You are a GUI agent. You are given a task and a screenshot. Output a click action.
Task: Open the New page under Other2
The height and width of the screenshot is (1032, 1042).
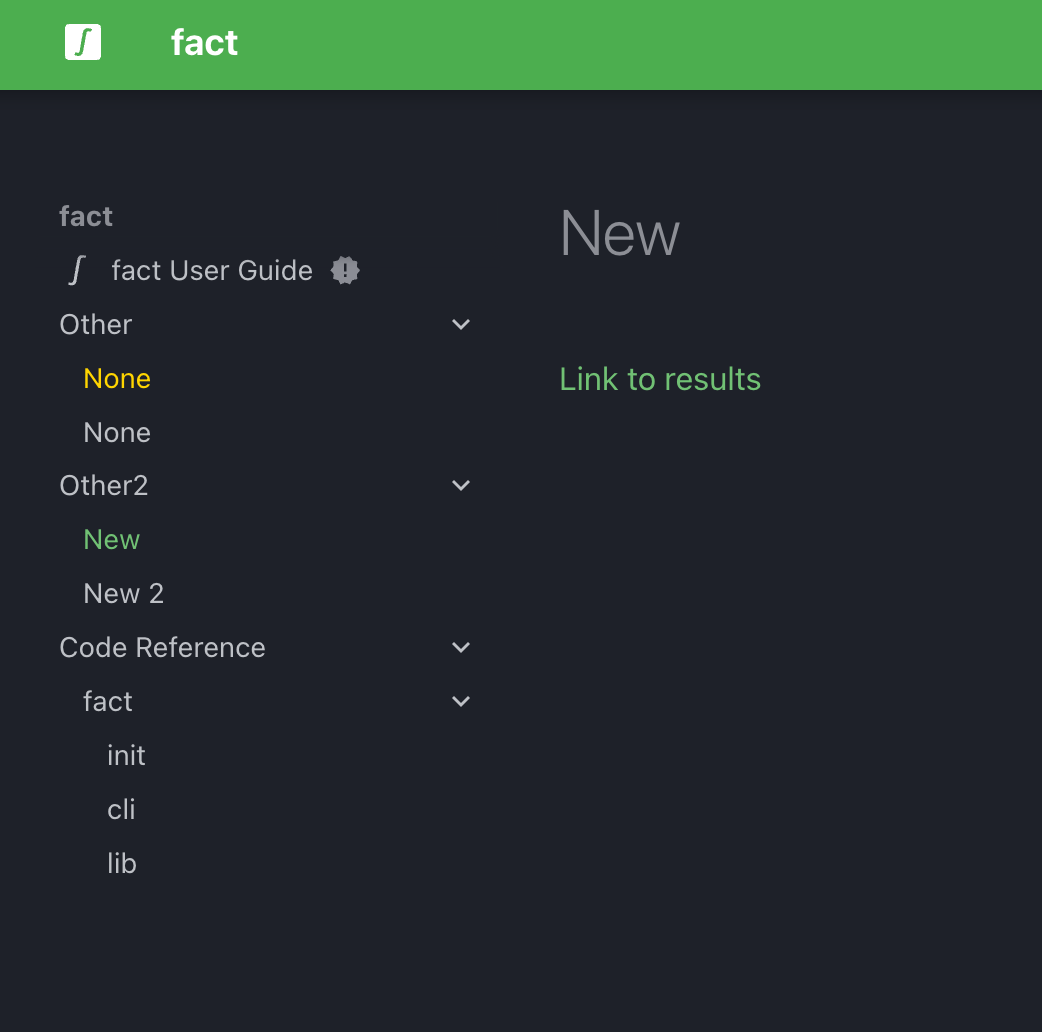point(111,539)
